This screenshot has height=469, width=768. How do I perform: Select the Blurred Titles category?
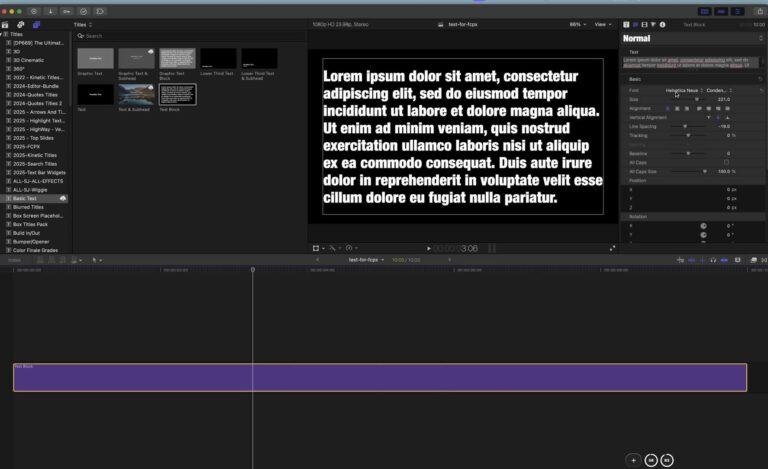point(28,208)
